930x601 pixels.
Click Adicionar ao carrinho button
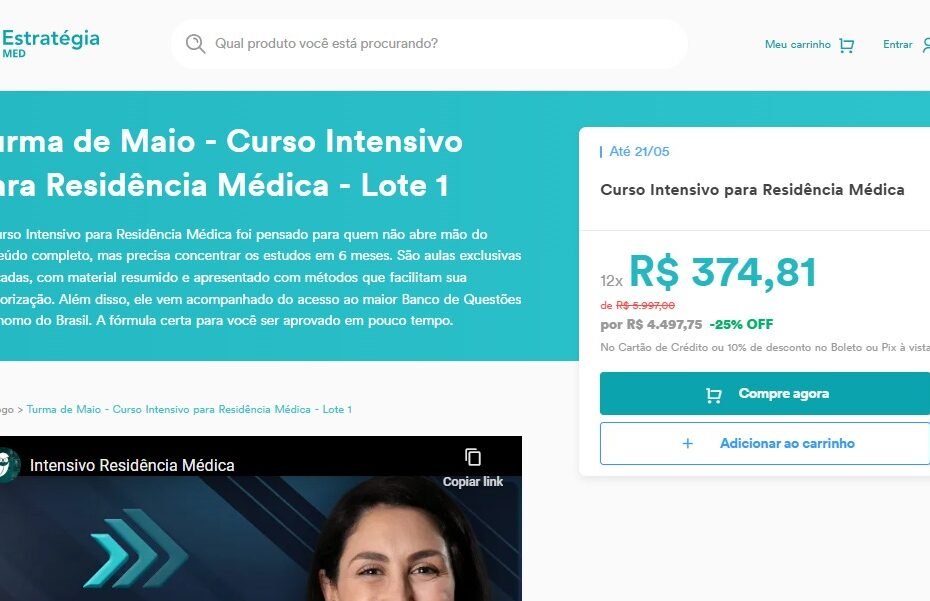pos(765,443)
